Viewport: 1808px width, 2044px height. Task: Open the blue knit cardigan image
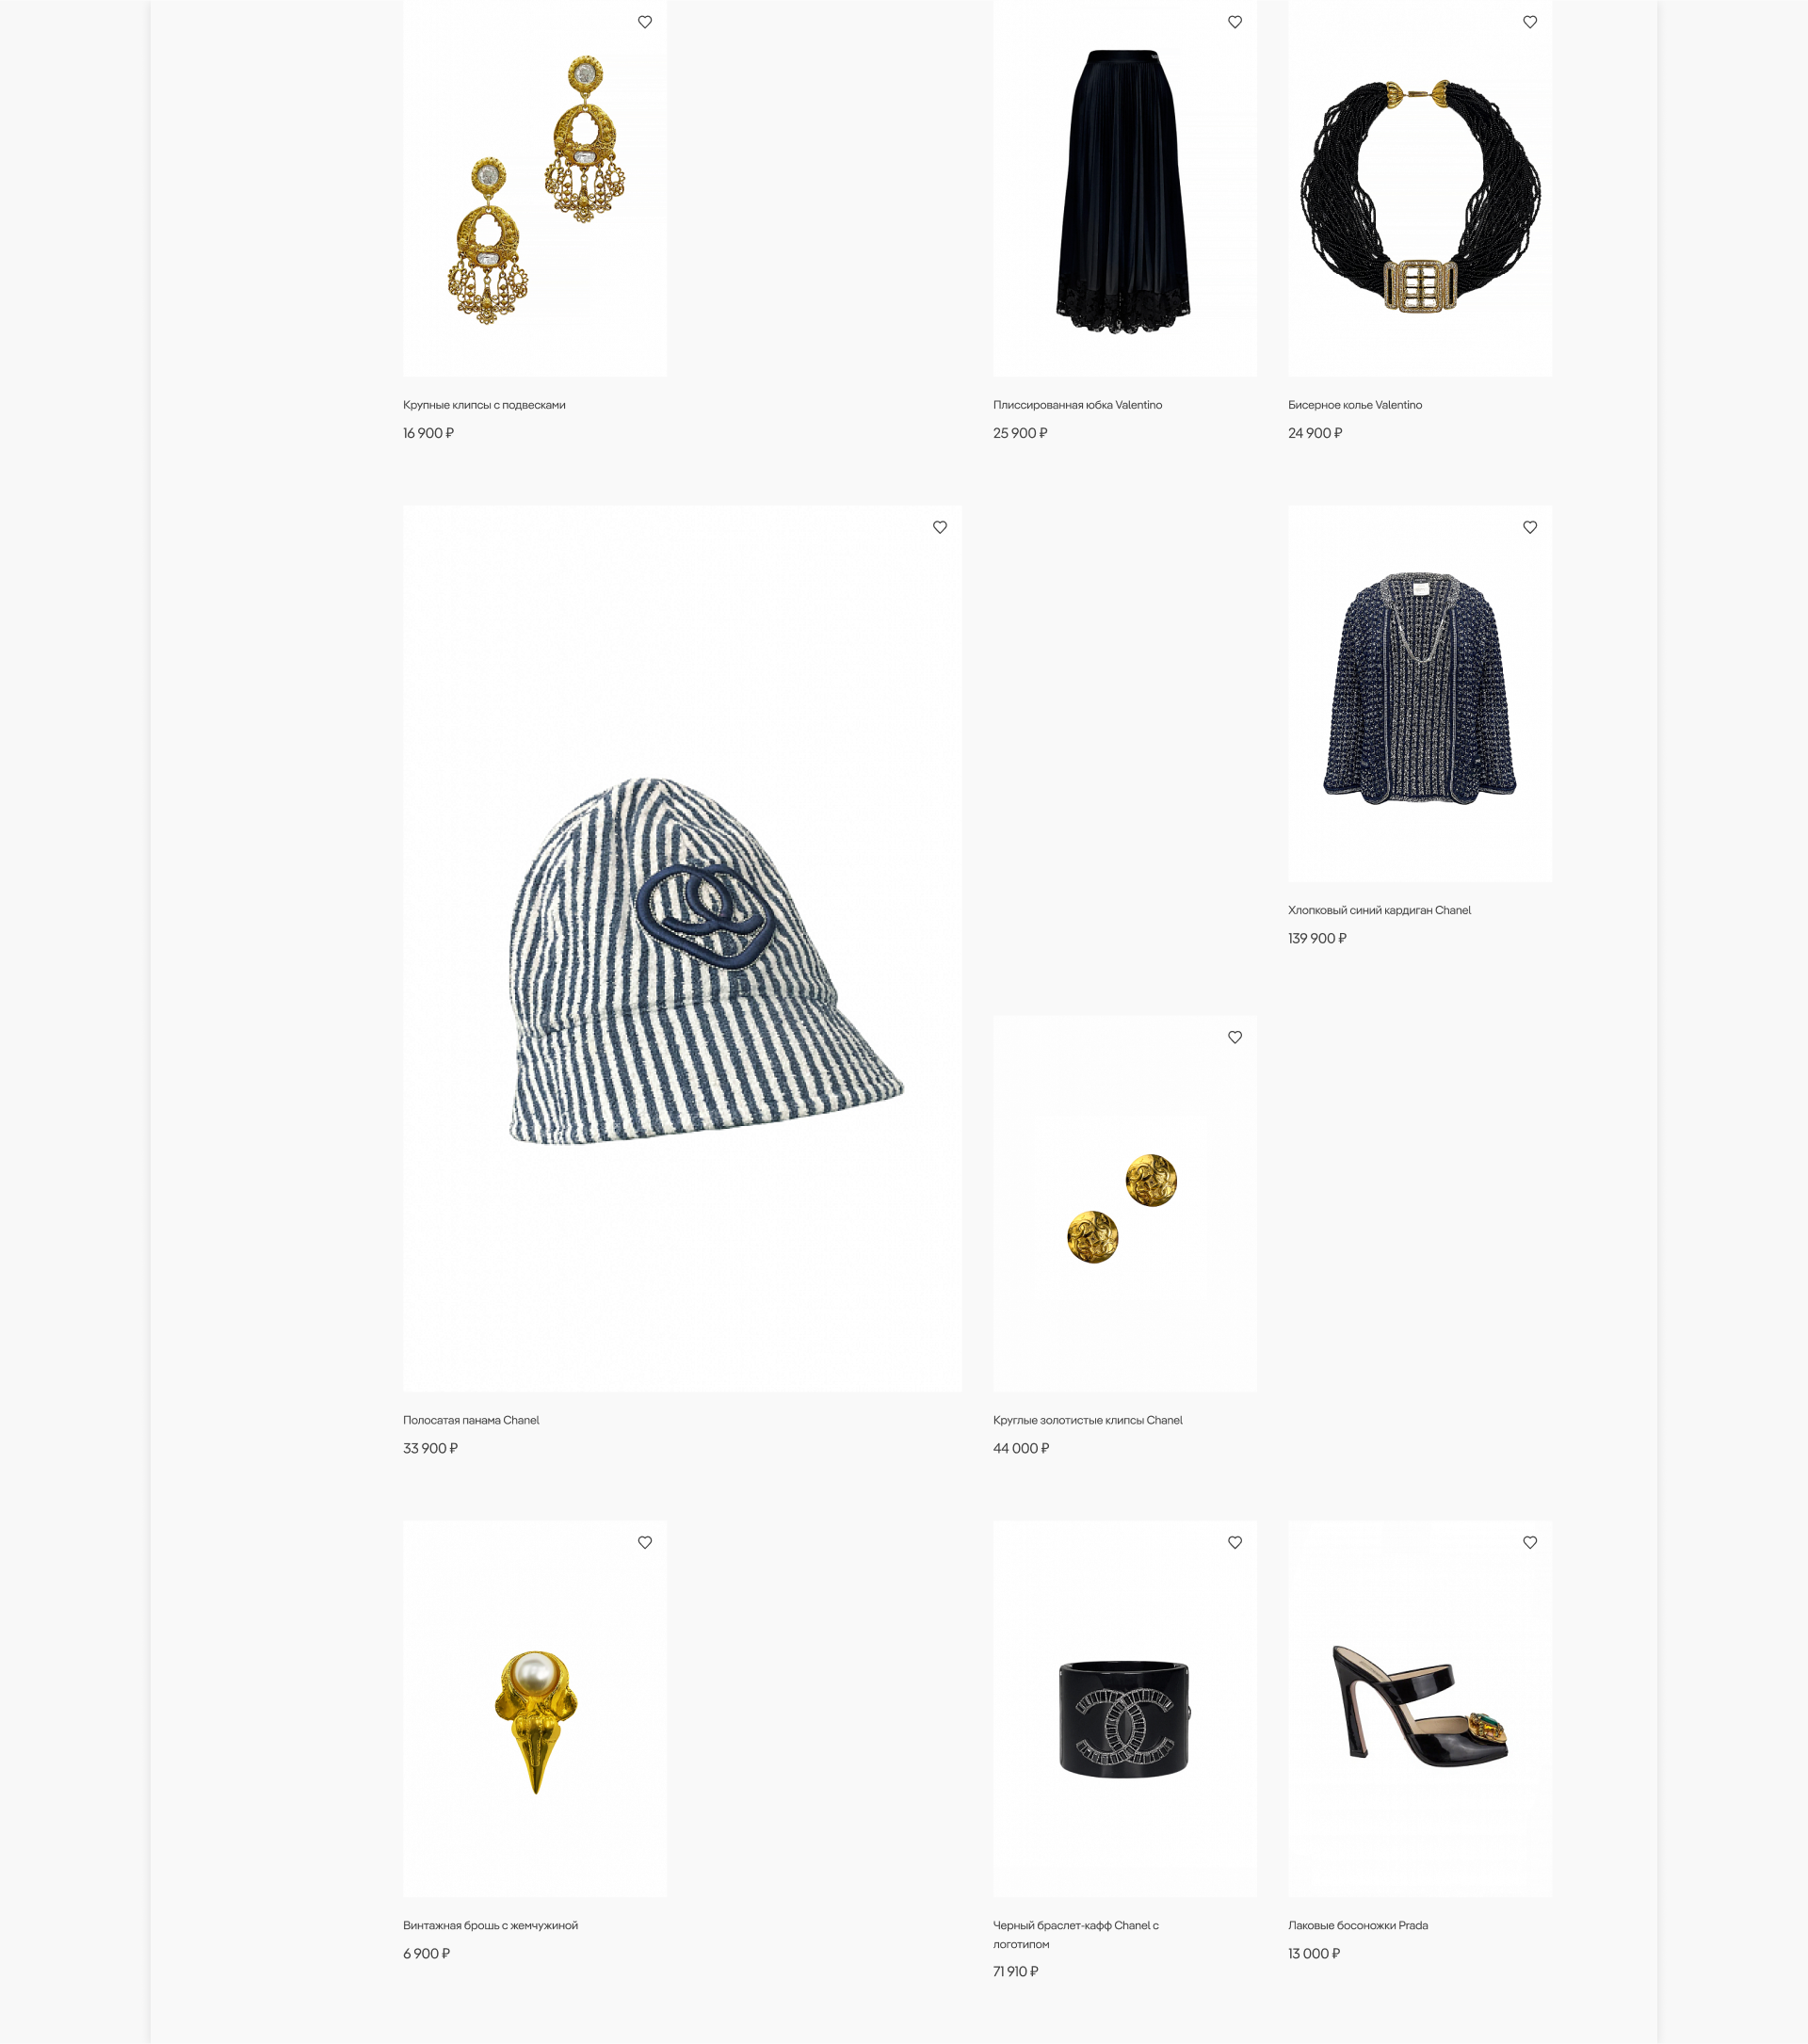[x=1420, y=693]
